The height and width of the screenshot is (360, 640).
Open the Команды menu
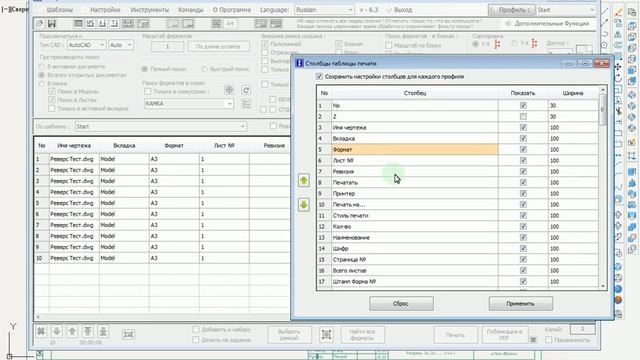pos(191,9)
